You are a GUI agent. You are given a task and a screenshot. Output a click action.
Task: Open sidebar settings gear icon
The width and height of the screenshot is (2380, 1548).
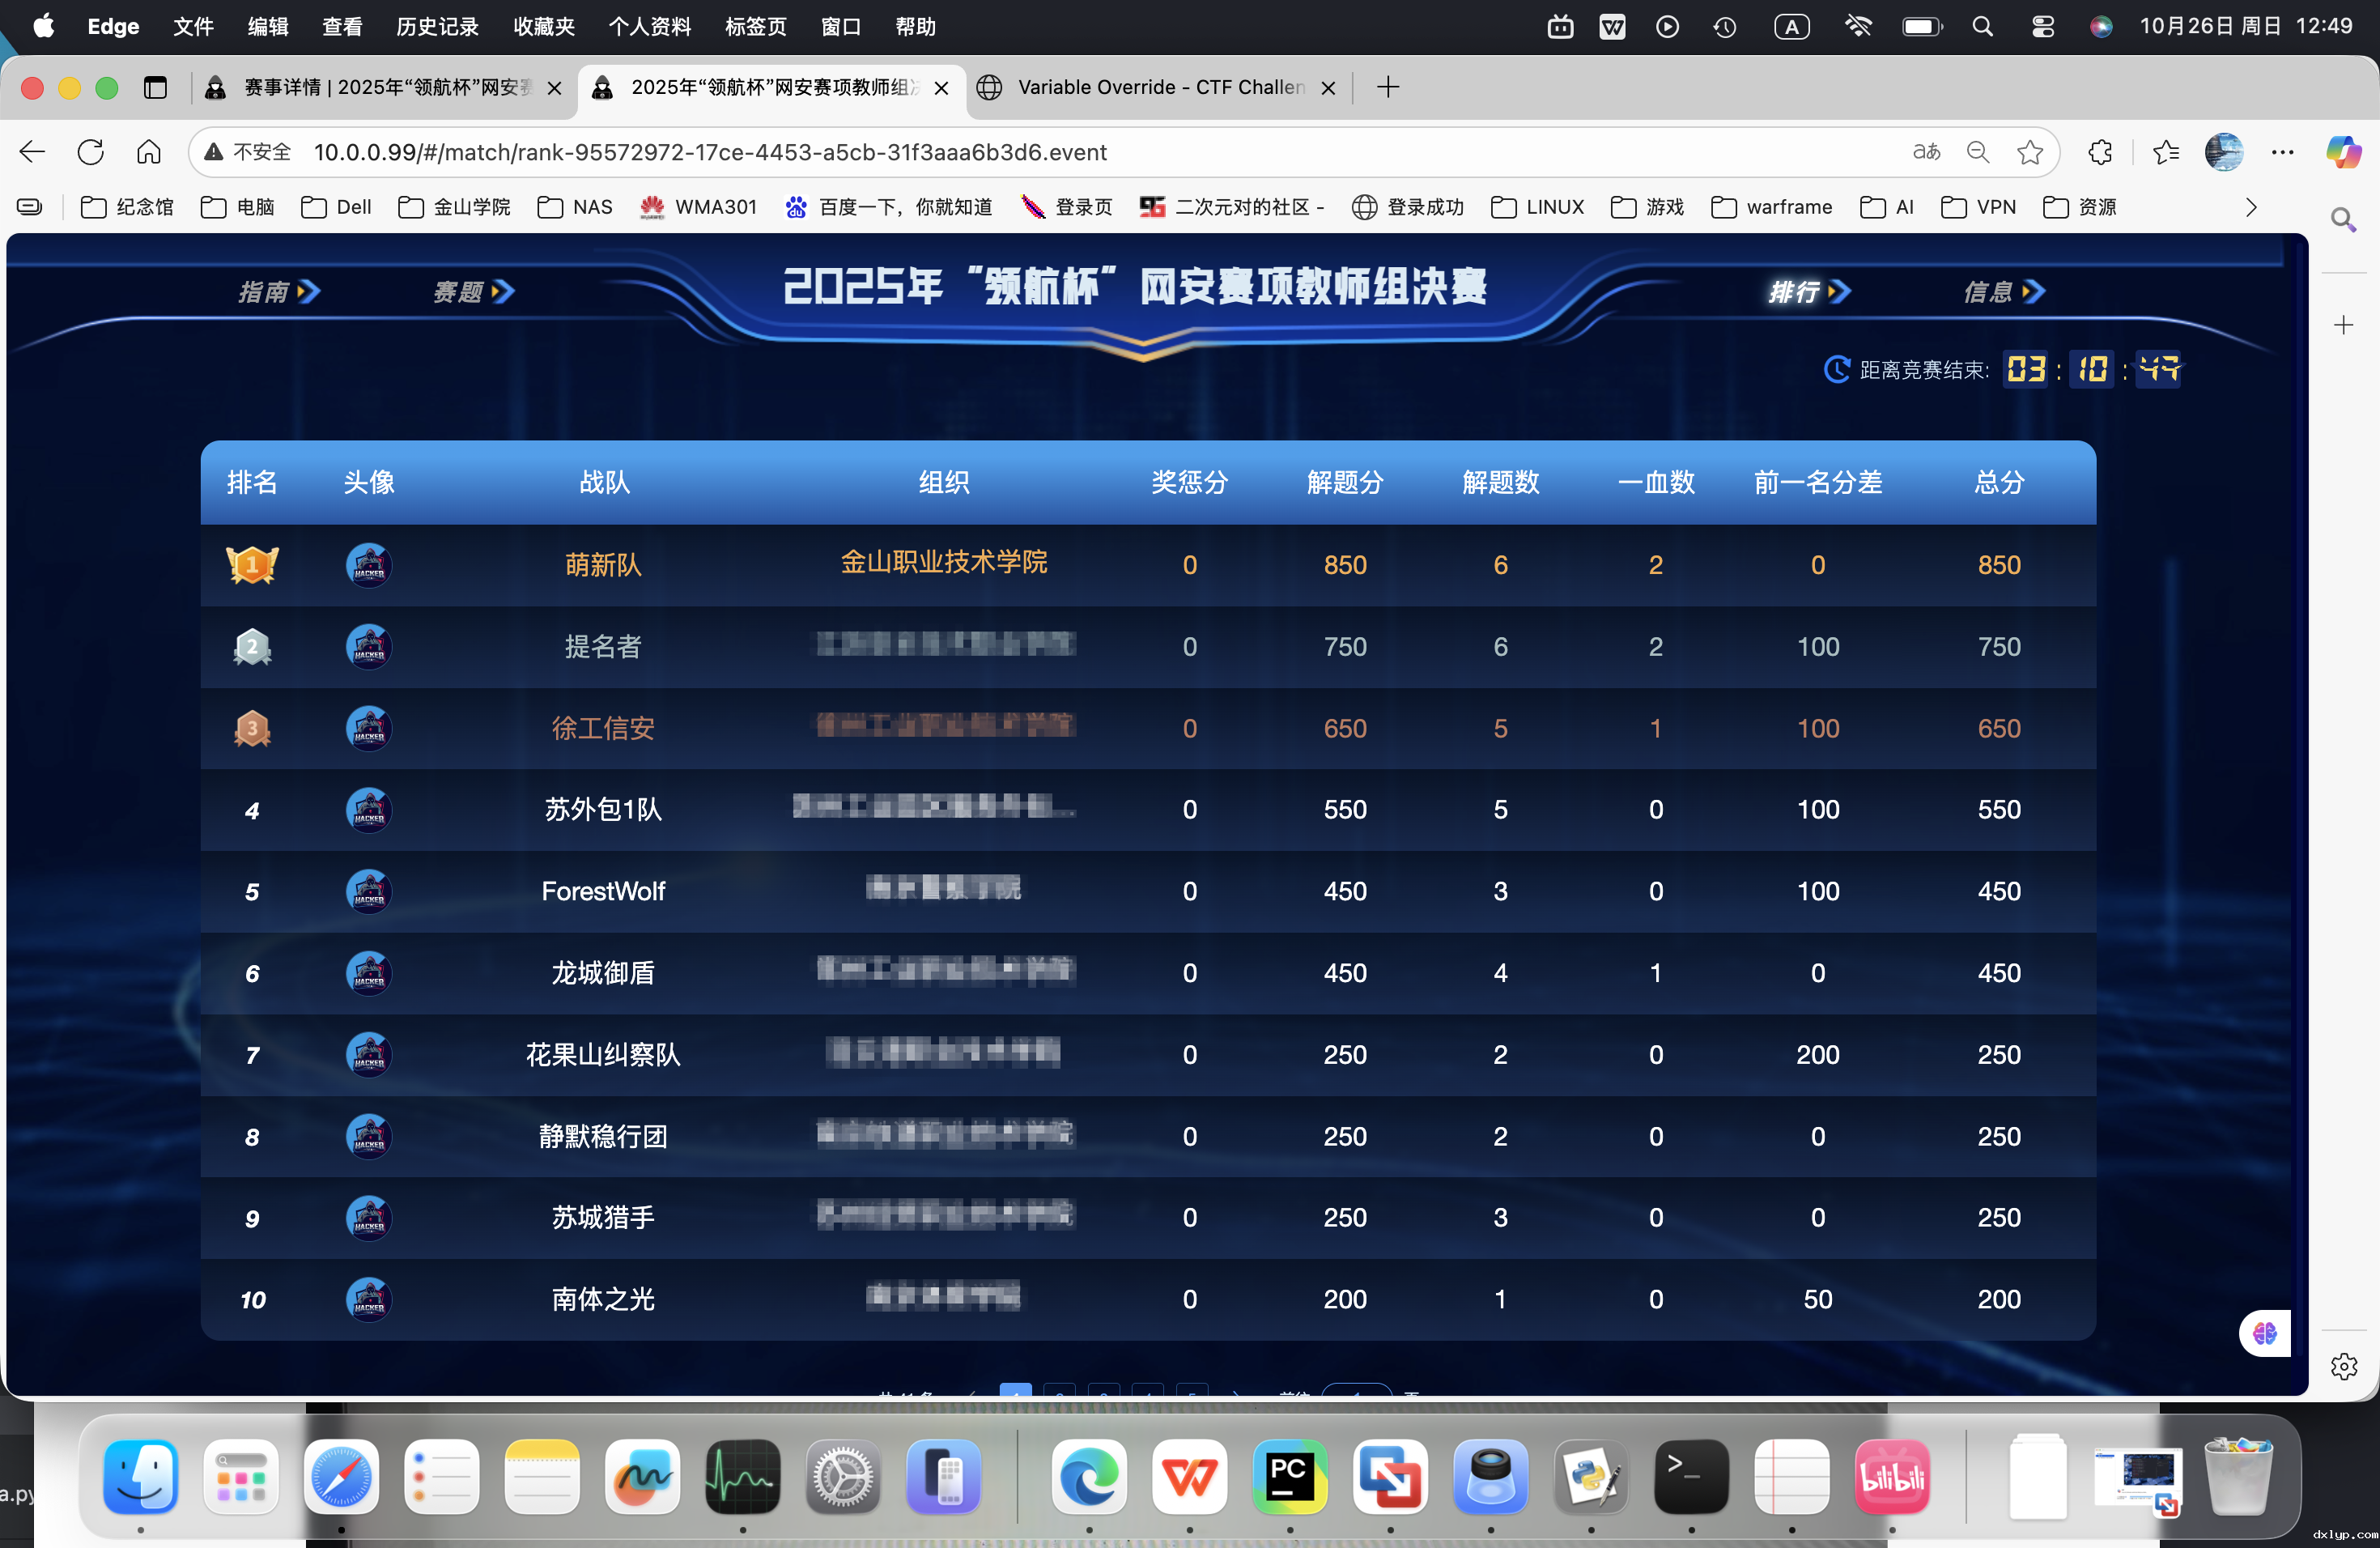pos(2343,1366)
